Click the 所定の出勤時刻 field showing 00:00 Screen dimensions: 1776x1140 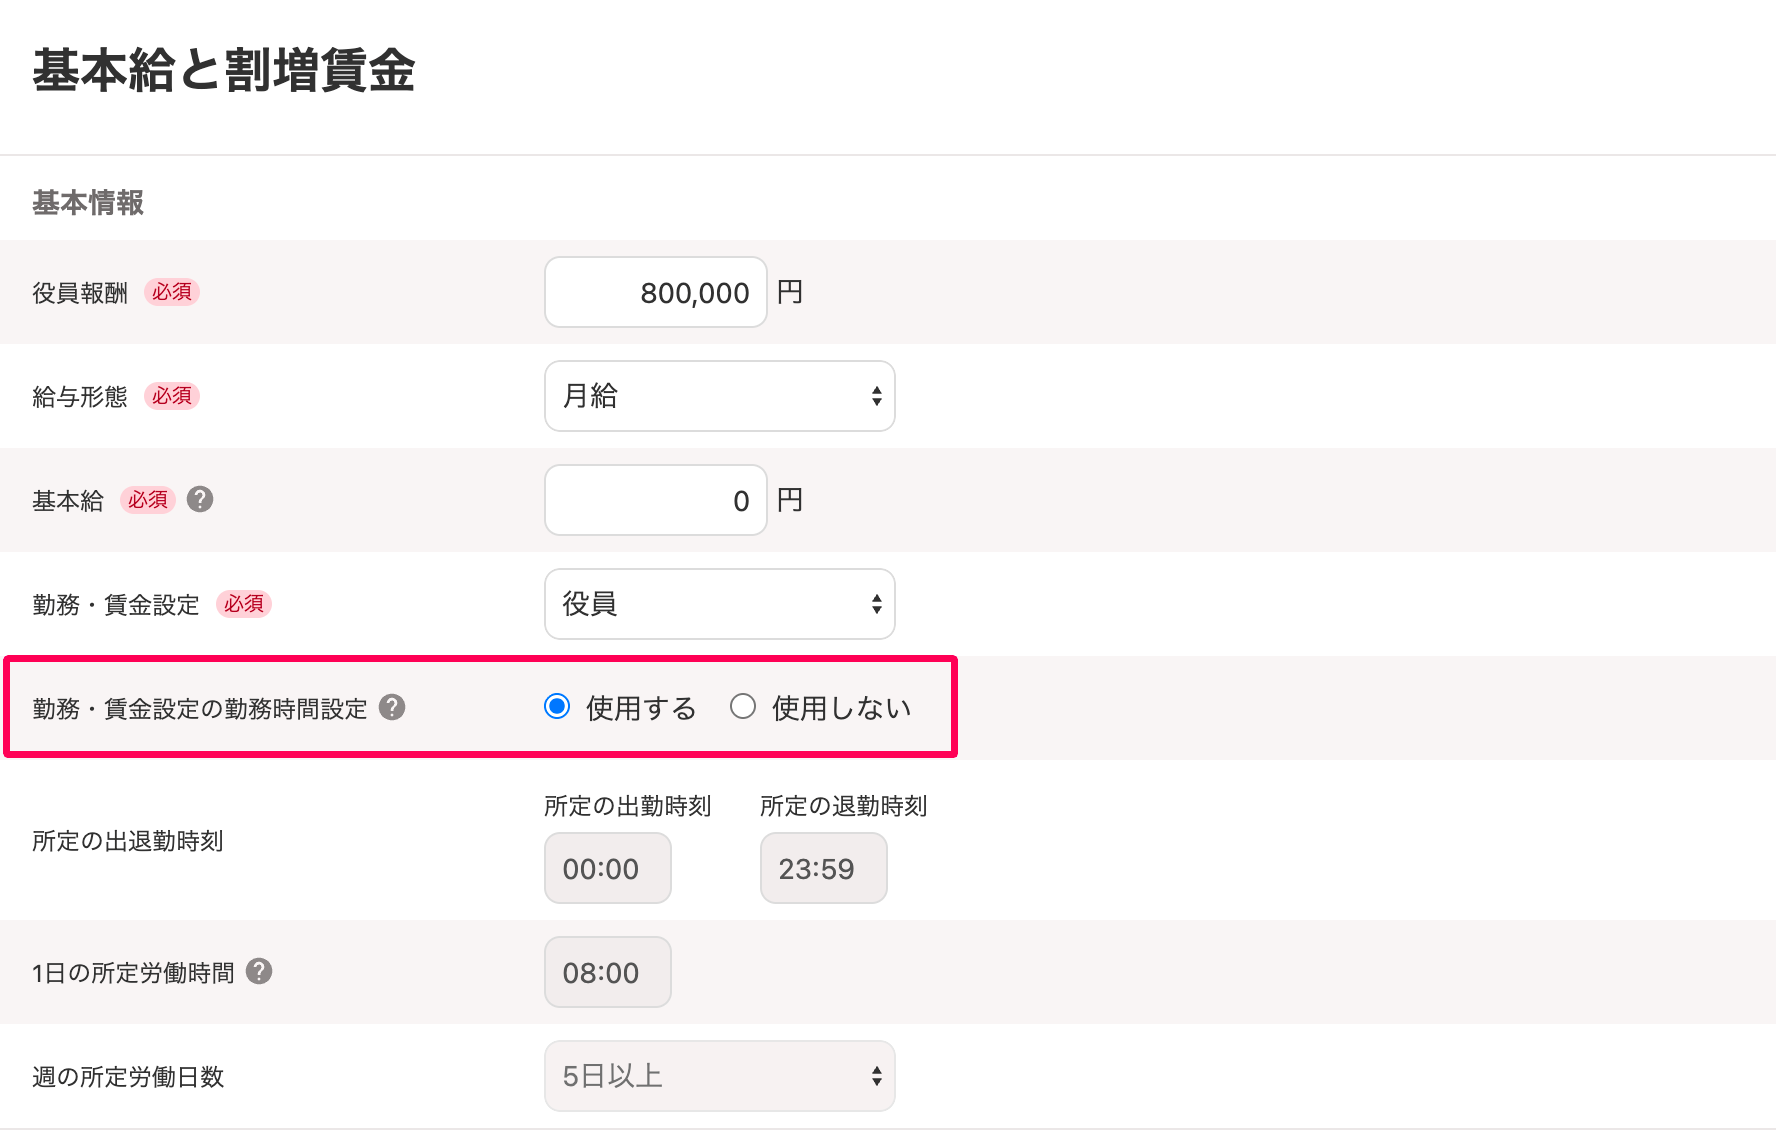pyautogui.click(x=608, y=868)
